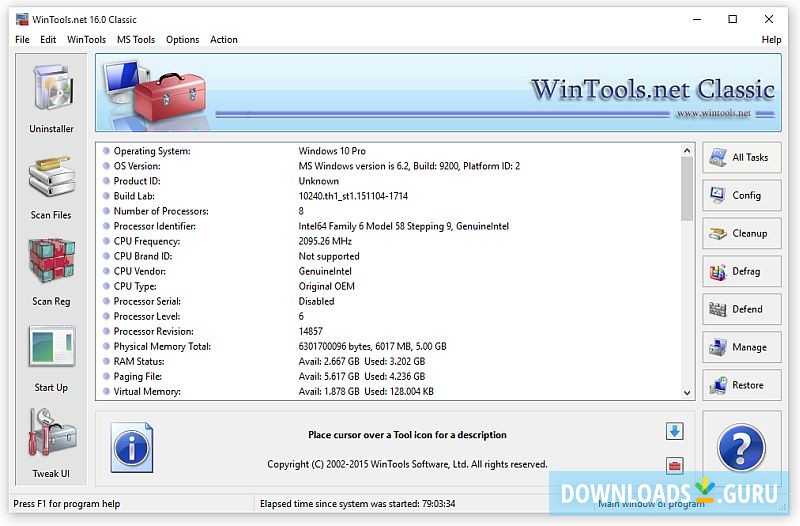The height and width of the screenshot is (526, 800).
Task: Click the system info vertical scrollbar thumb
Action: (687, 189)
